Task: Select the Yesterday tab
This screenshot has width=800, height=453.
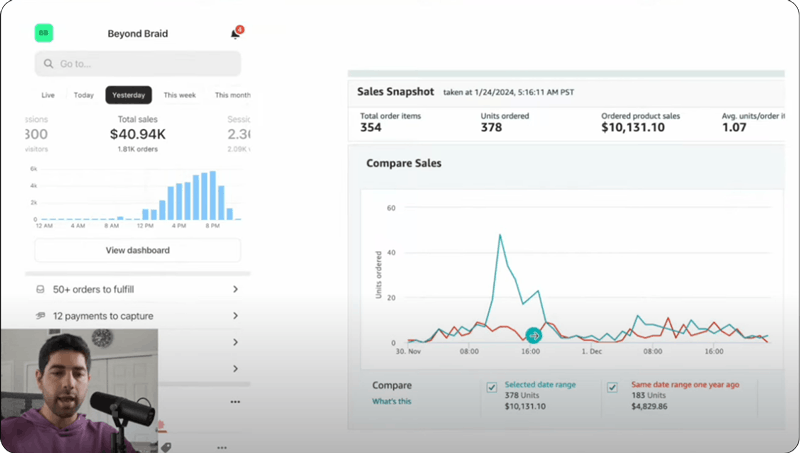Action: 128,95
